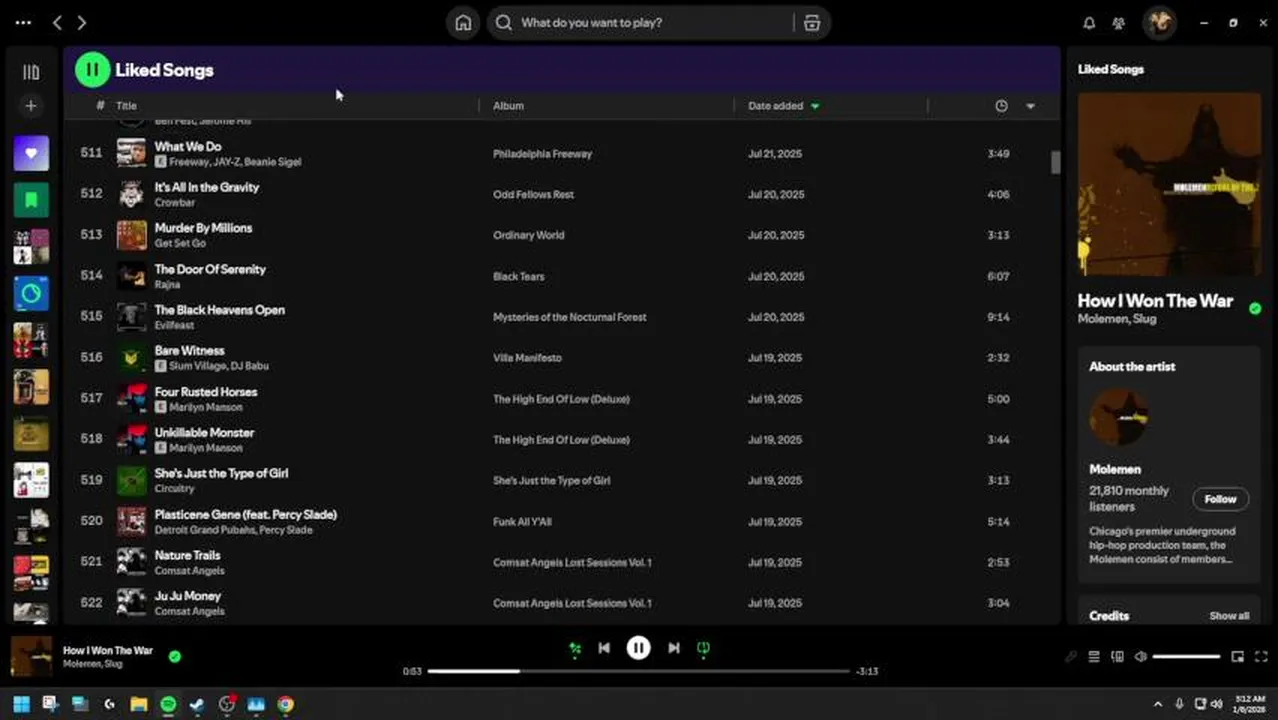Open File Explorer in the taskbar

[139, 704]
